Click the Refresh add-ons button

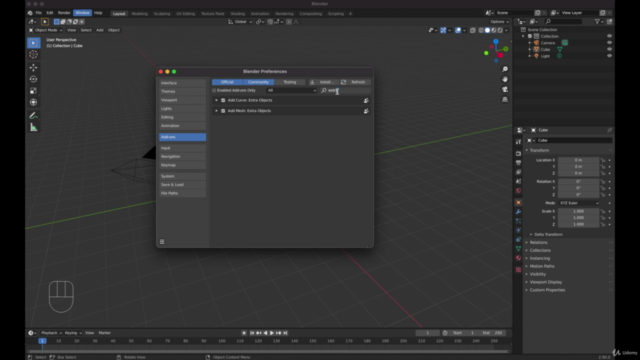tap(354, 82)
